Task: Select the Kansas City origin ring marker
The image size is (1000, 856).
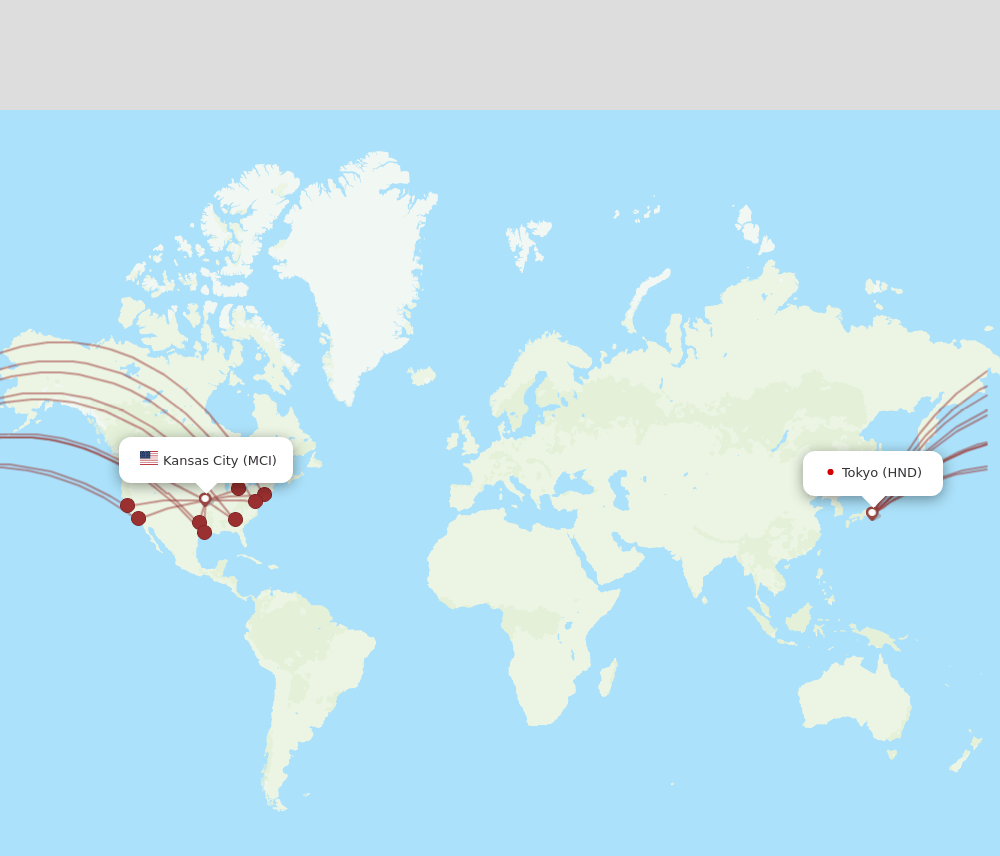Action: coord(205,499)
